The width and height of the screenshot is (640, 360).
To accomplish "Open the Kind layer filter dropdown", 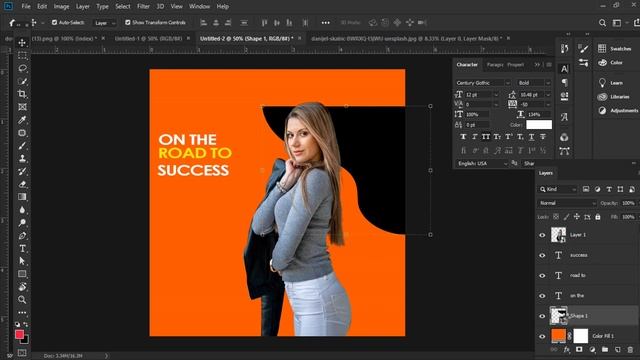I will click(558, 189).
